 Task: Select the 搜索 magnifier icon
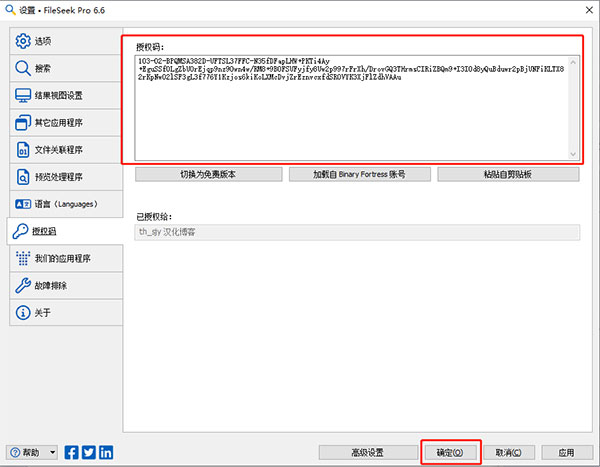[x=23, y=68]
